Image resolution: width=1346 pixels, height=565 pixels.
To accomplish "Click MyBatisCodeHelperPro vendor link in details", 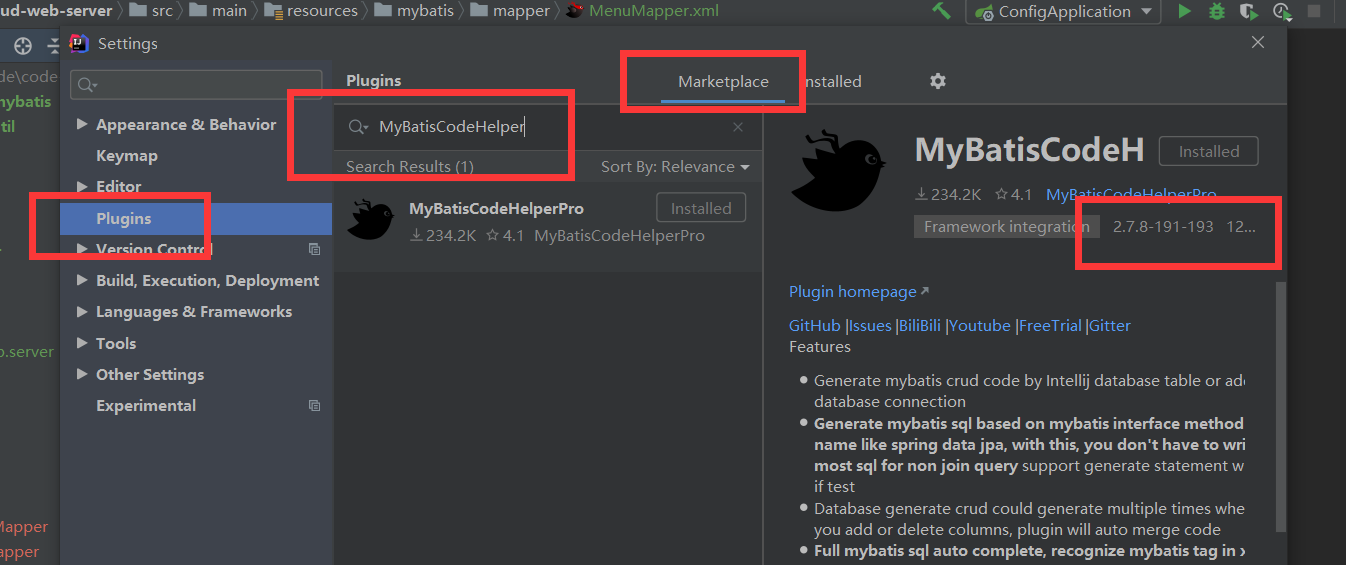I will click(1131, 195).
